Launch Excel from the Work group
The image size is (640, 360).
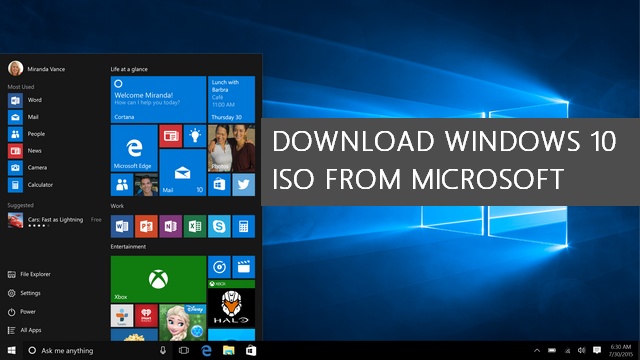pyautogui.click(x=195, y=226)
